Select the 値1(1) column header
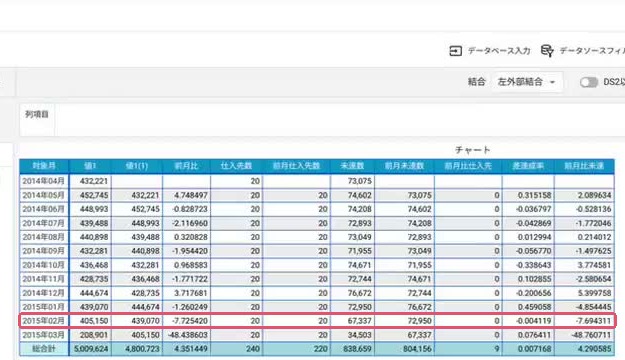 point(137,166)
